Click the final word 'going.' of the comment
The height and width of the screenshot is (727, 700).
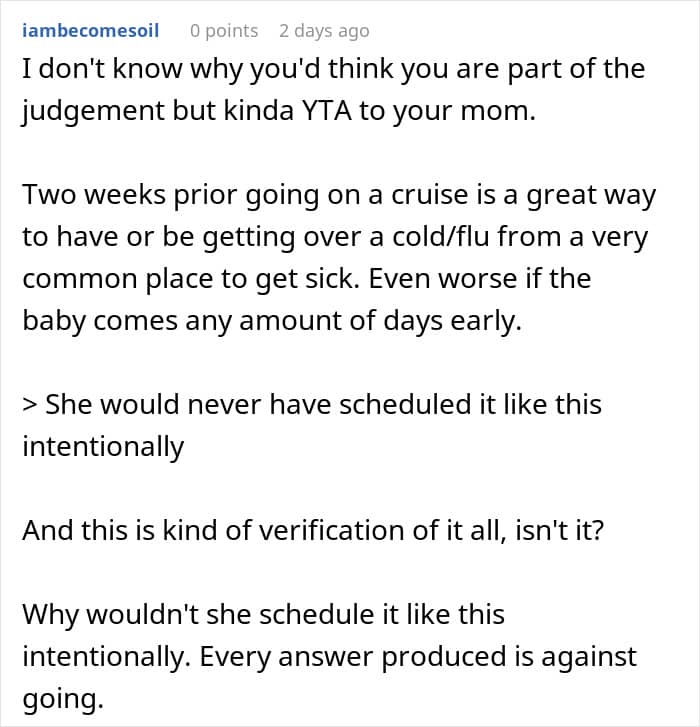(62, 699)
